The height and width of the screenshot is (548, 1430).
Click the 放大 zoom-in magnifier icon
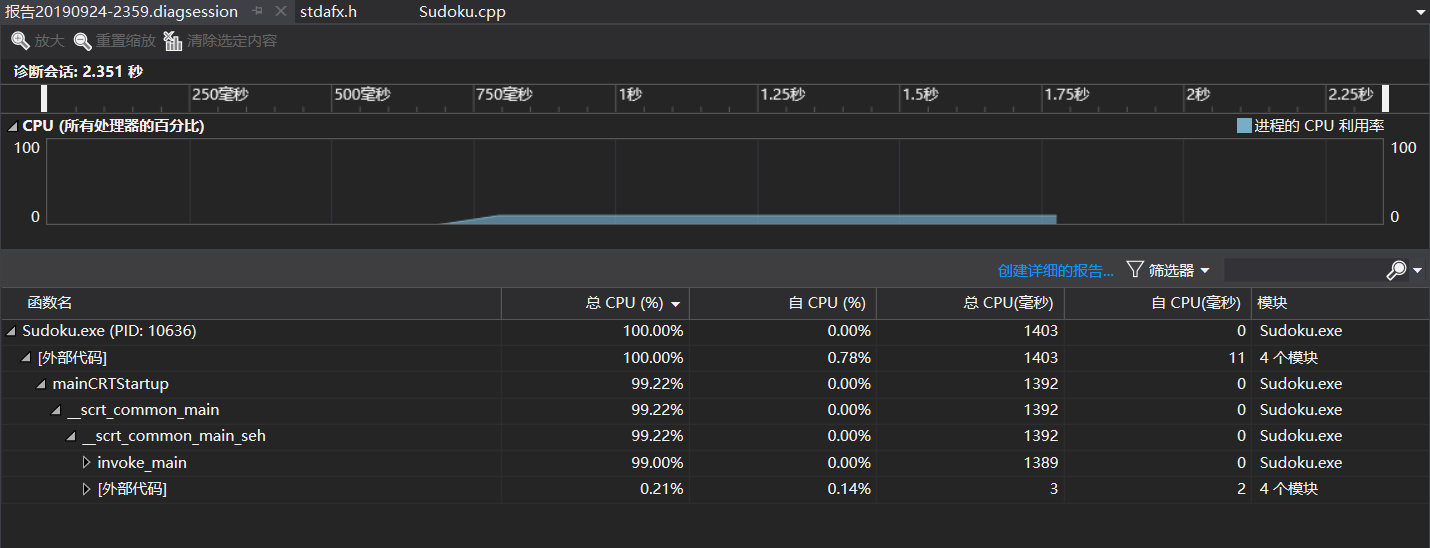coord(20,41)
